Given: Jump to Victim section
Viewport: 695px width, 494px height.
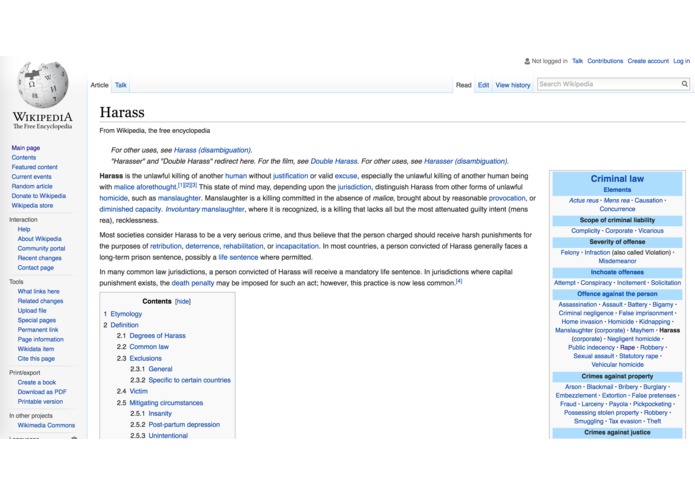Looking at the screenshot, I should (x=138, y=392).
